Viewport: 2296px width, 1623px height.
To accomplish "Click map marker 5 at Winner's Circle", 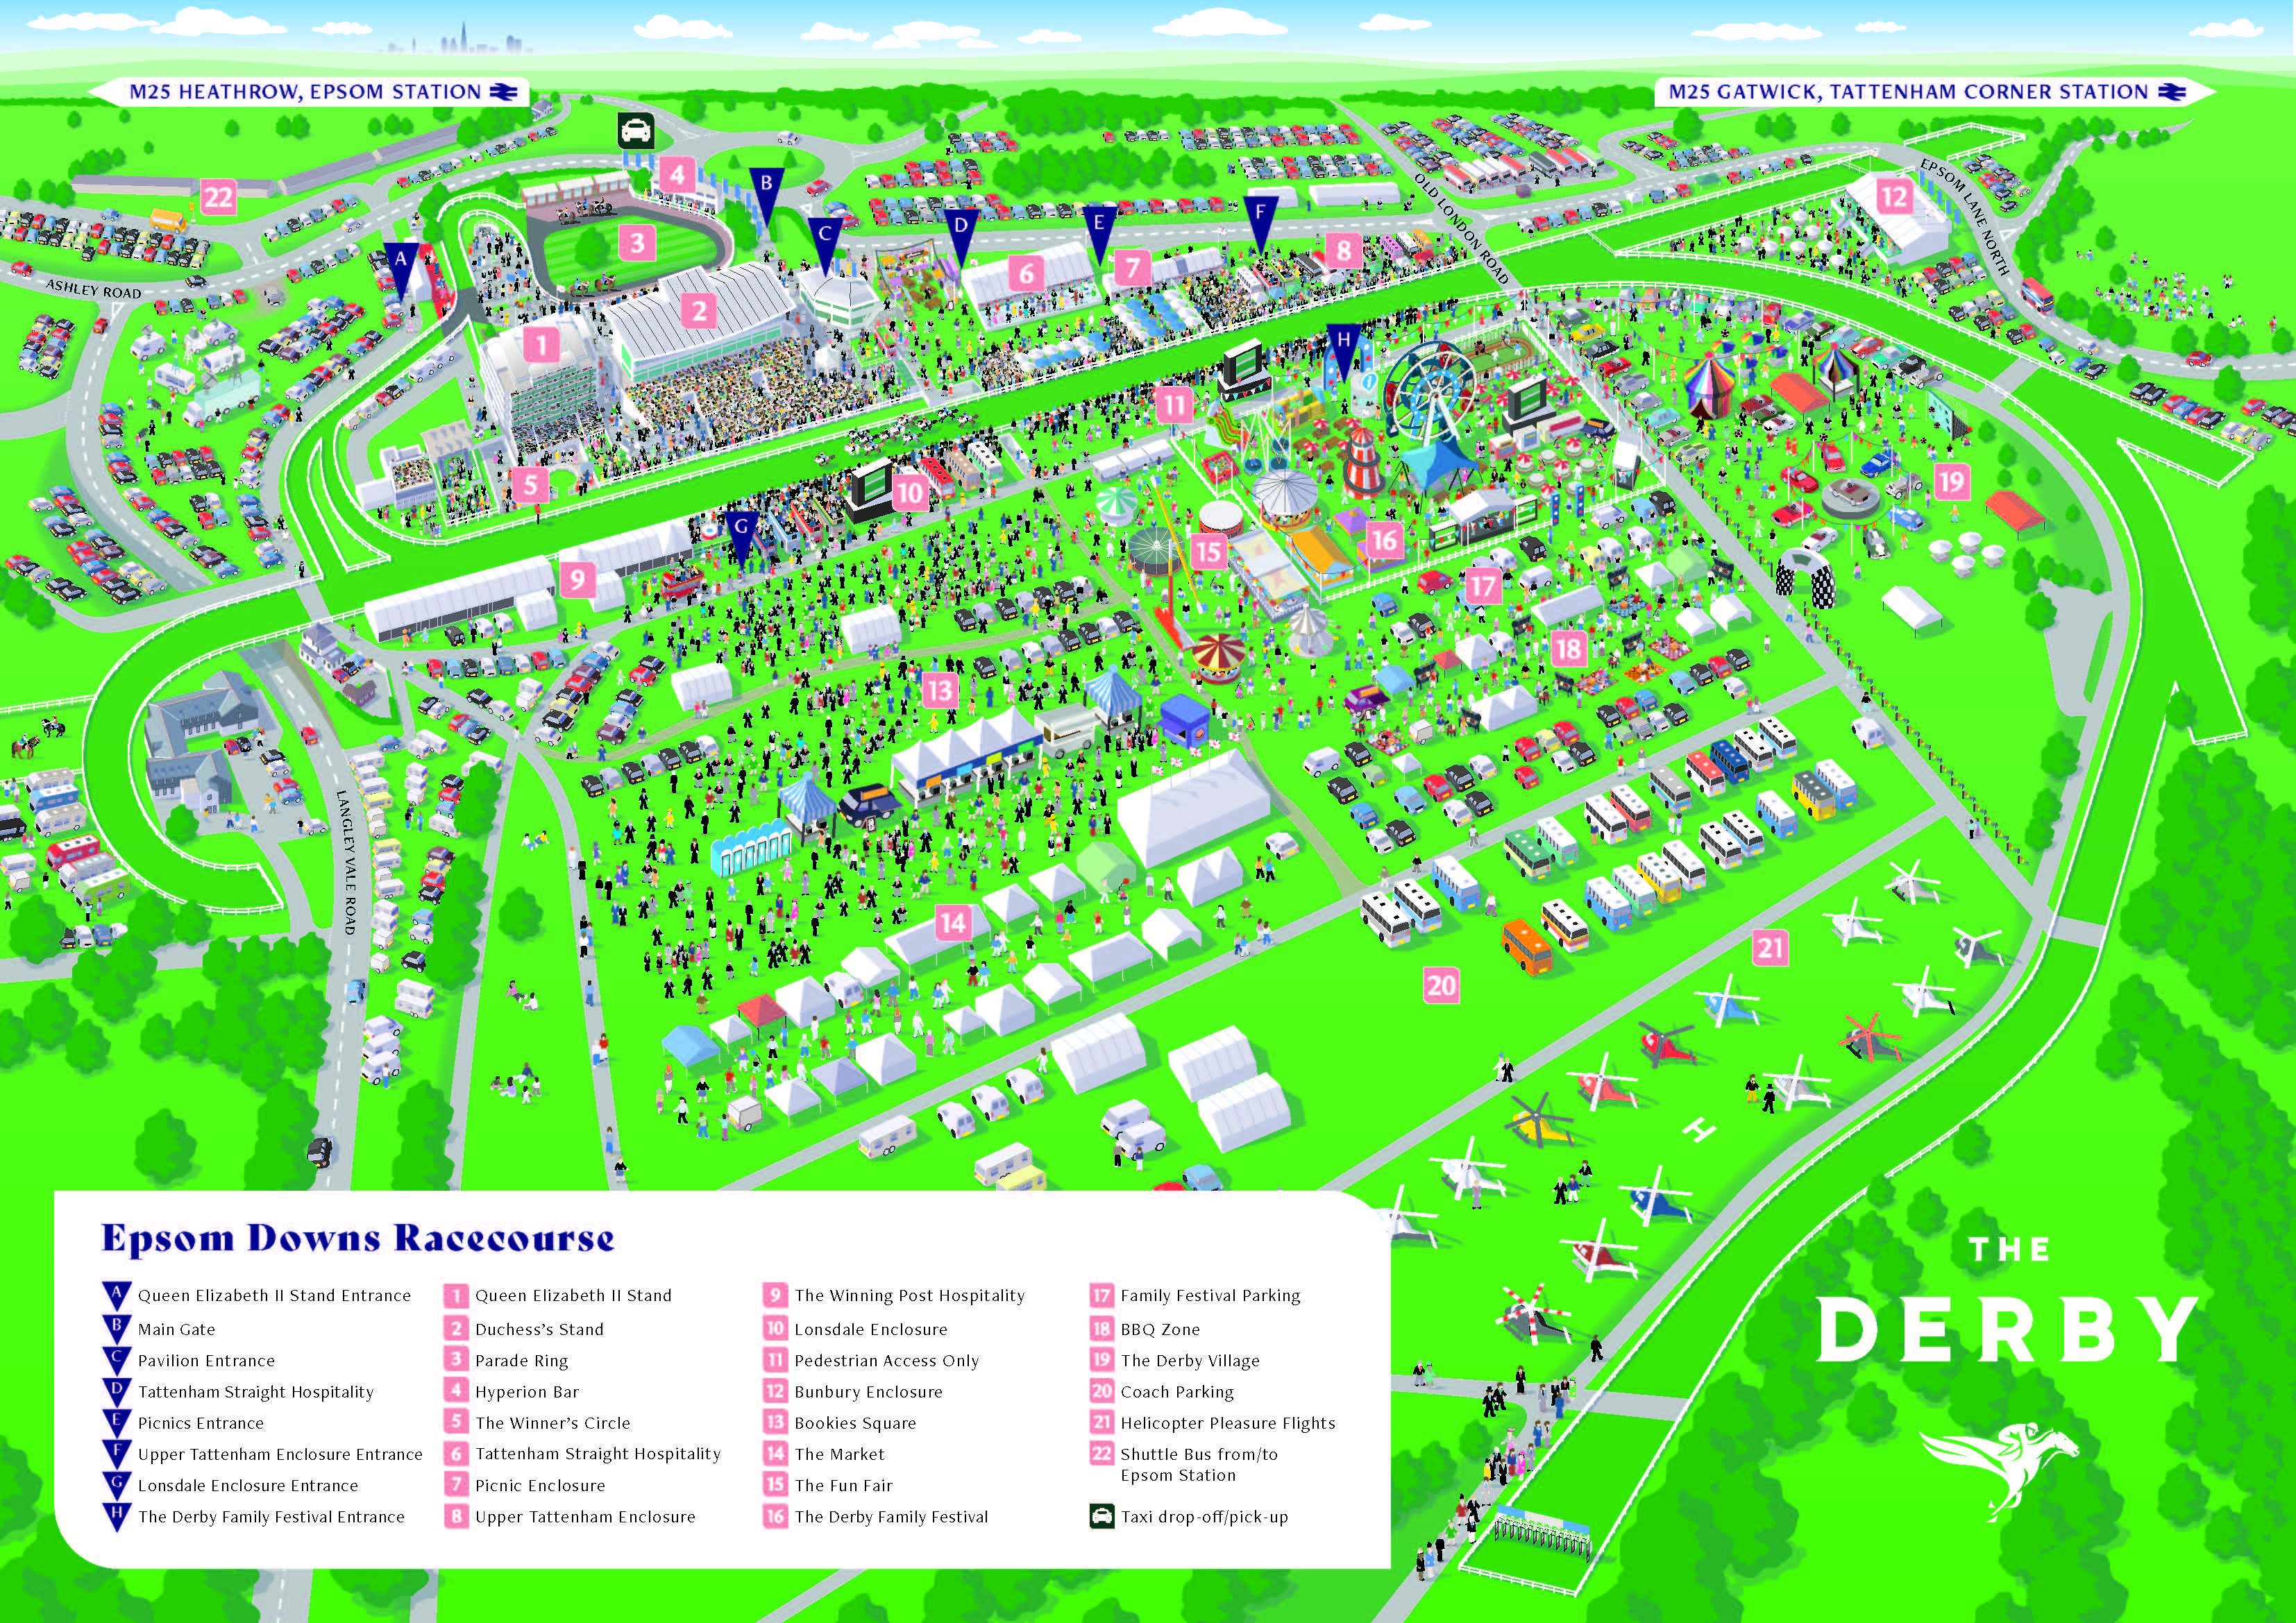I will pos(531,486).
